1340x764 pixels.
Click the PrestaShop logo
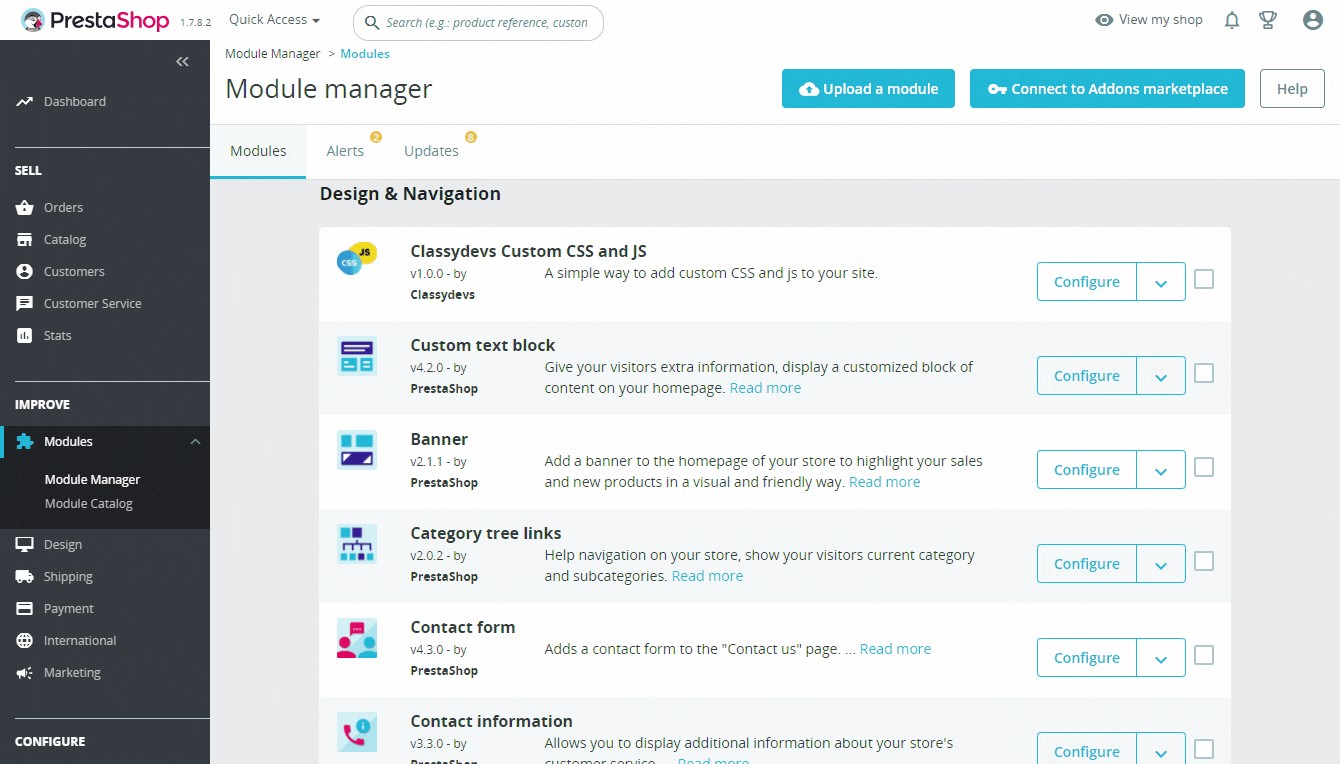pos(95,20)
